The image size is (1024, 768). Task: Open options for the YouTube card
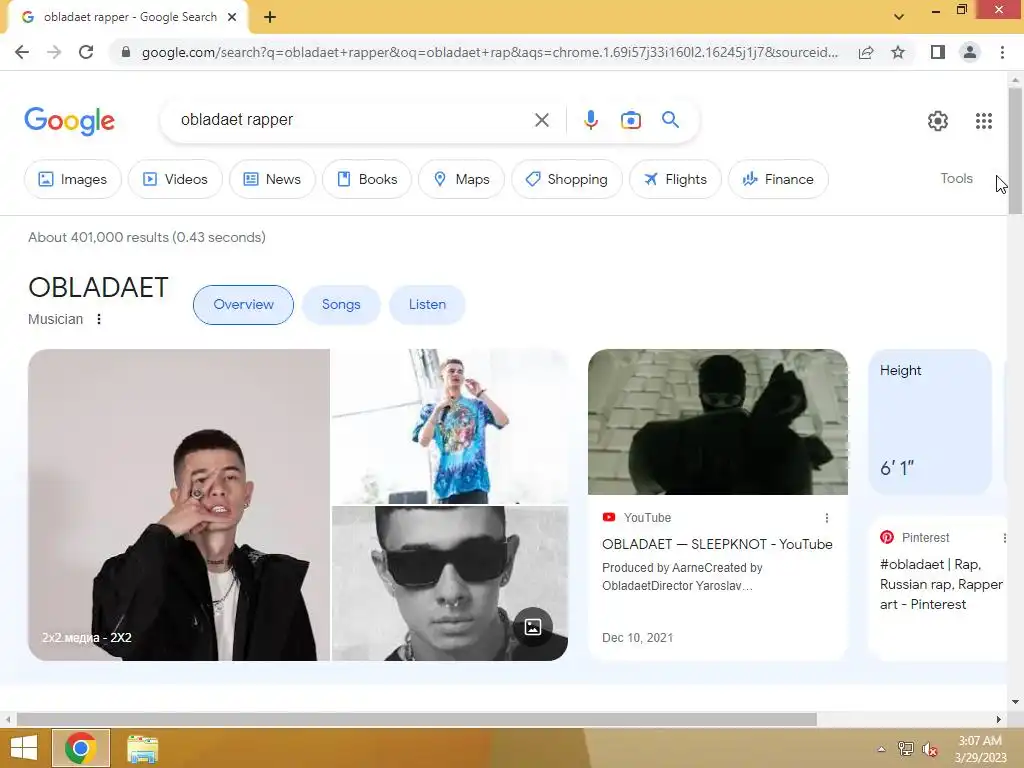point(827,518)
